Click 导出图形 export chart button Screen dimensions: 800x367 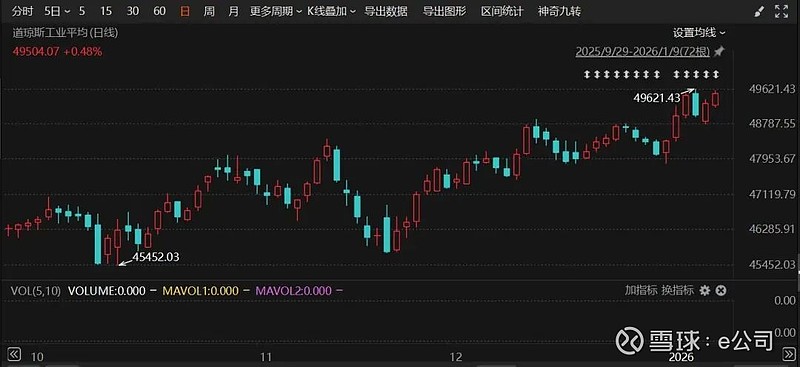[x=444, y=11]
